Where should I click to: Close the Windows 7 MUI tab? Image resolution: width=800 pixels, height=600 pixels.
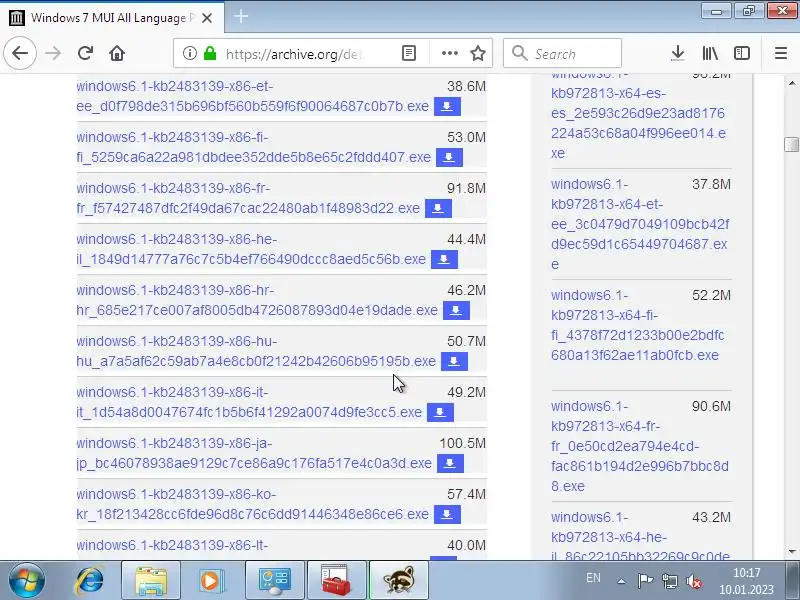click(x=207, y=18)
